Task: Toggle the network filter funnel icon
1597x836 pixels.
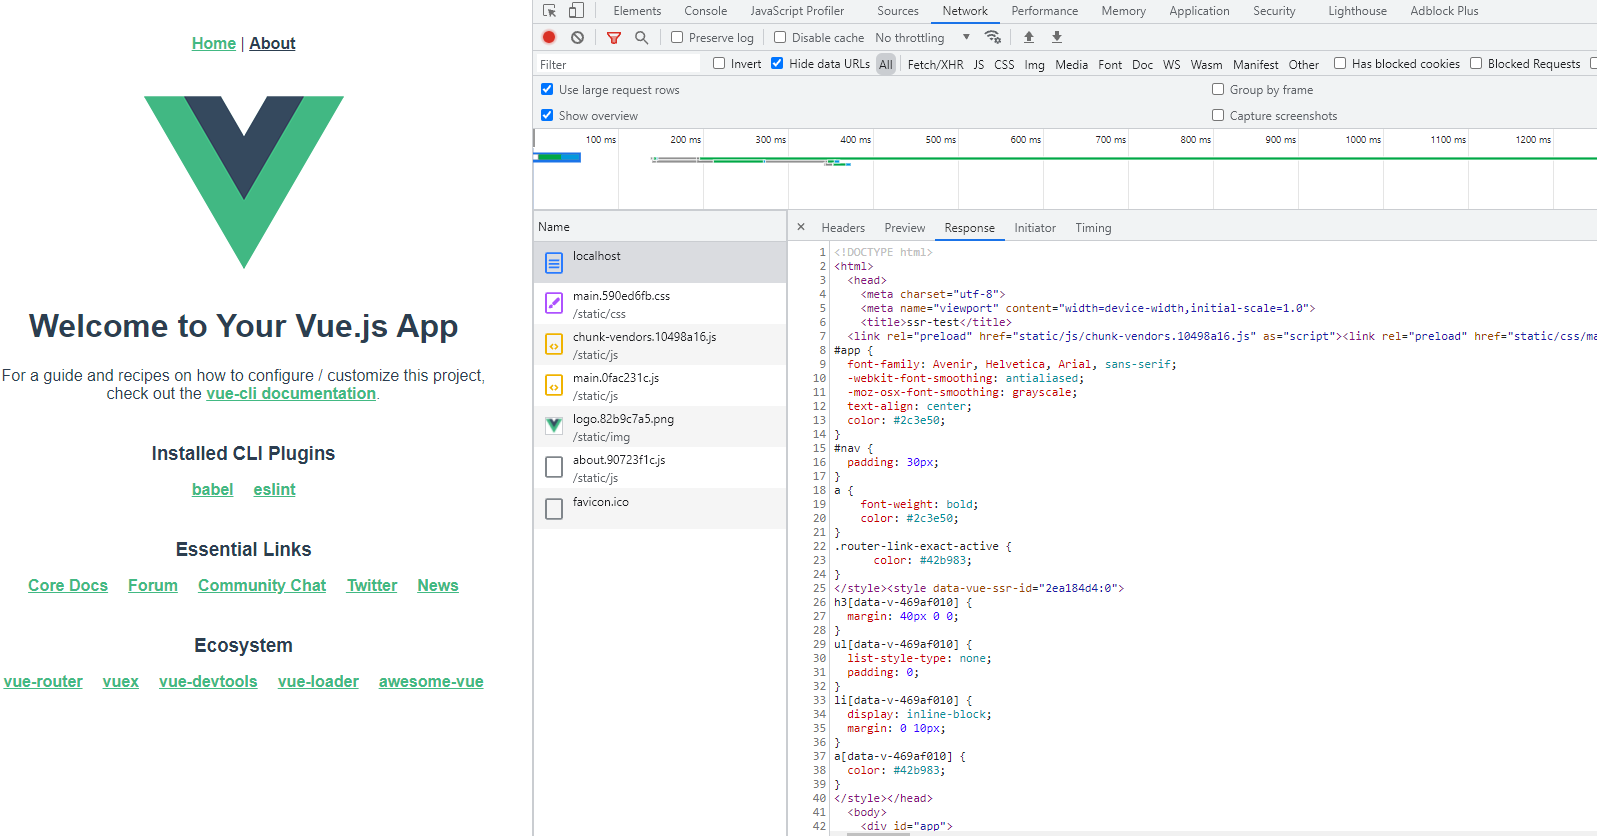Action: click(614, 38)
